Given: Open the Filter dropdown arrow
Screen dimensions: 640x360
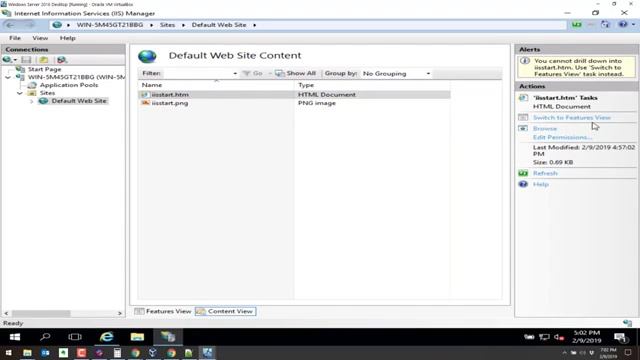Looking at the screenshot, I should [x=235, y=73].
